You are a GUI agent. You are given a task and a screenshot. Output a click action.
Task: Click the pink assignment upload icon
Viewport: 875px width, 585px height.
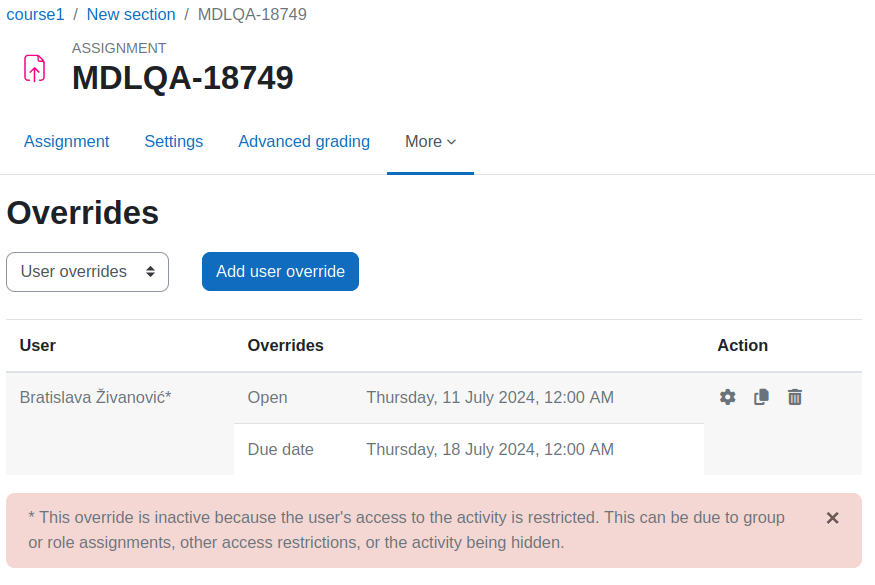pyautogui.click(x=34, y=69)
